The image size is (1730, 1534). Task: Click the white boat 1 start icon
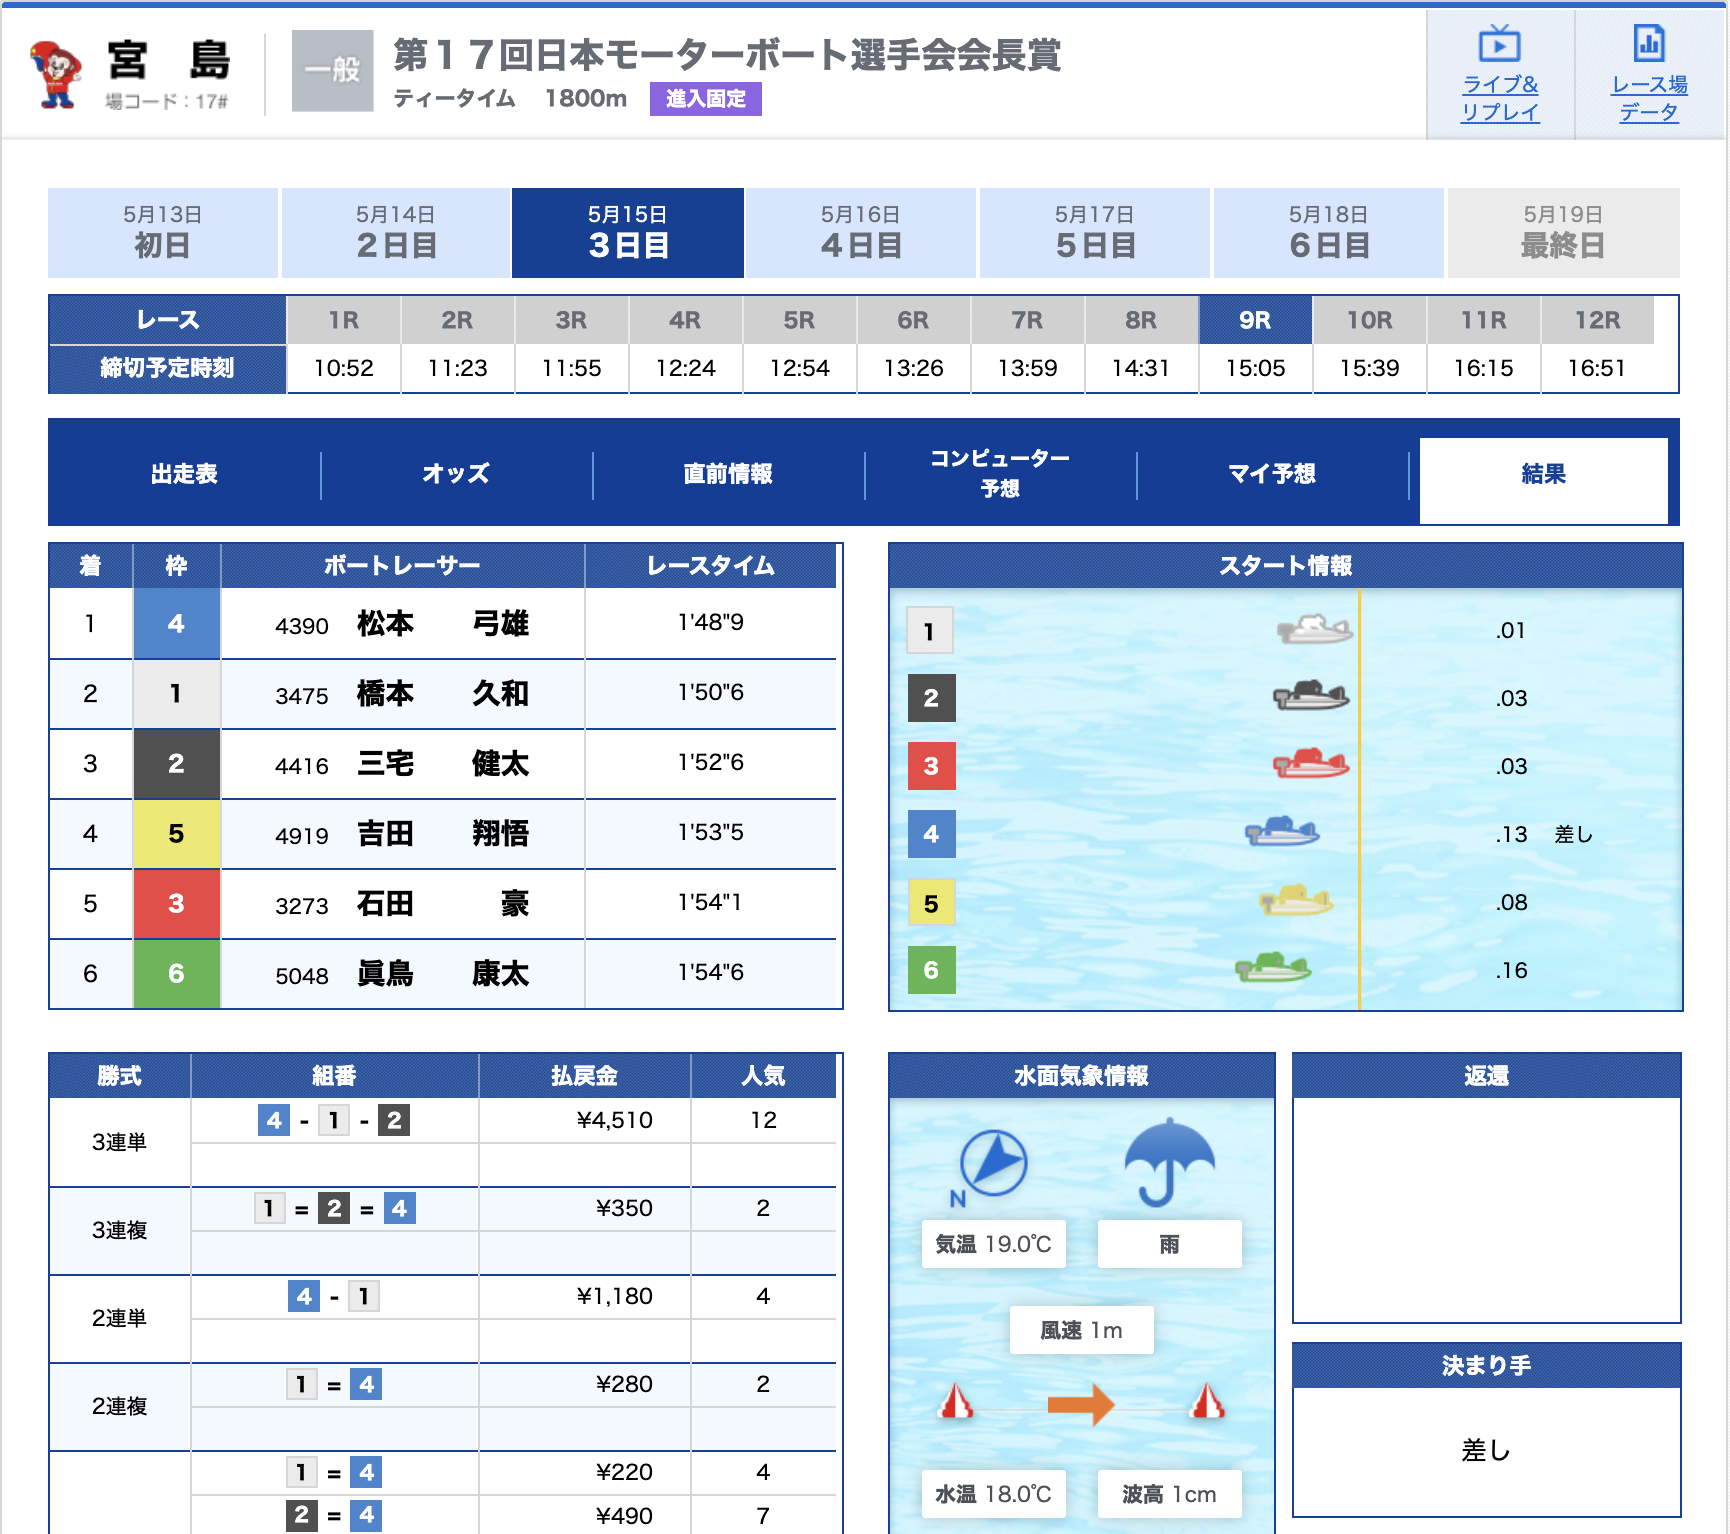(1314, 630)
